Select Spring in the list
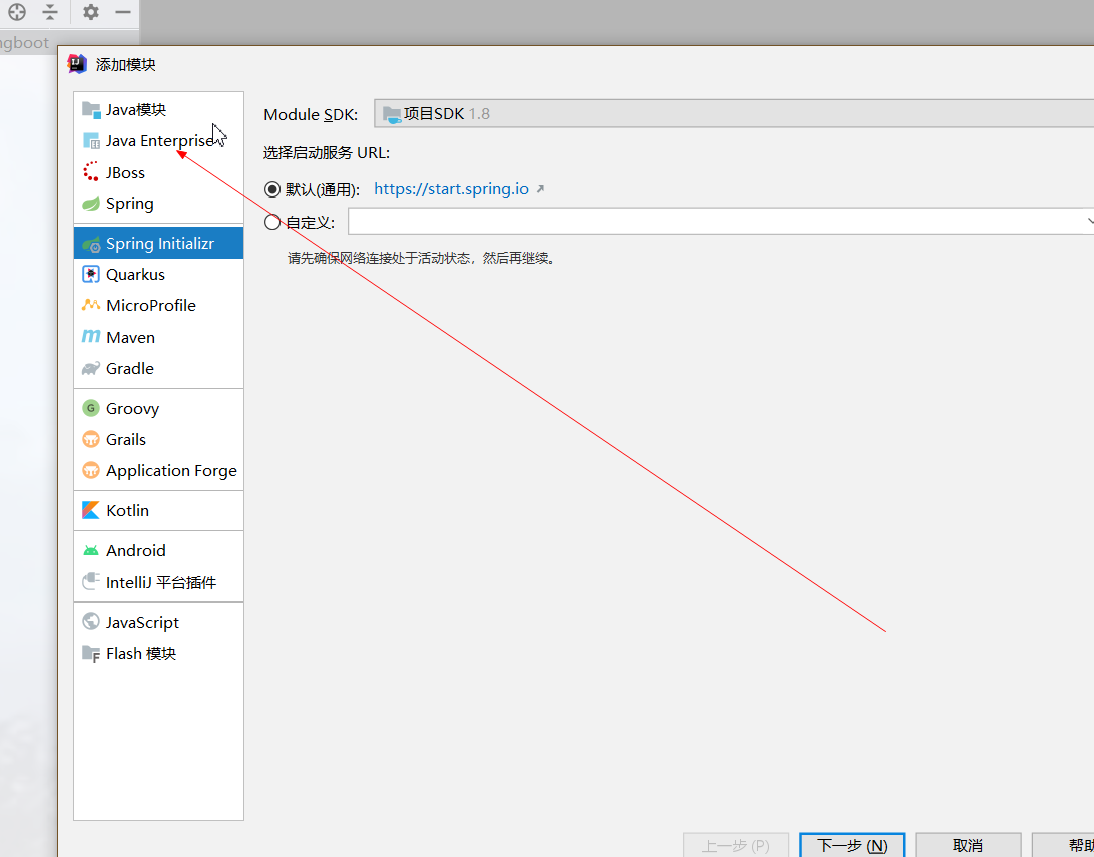 (x=158, y=204)
